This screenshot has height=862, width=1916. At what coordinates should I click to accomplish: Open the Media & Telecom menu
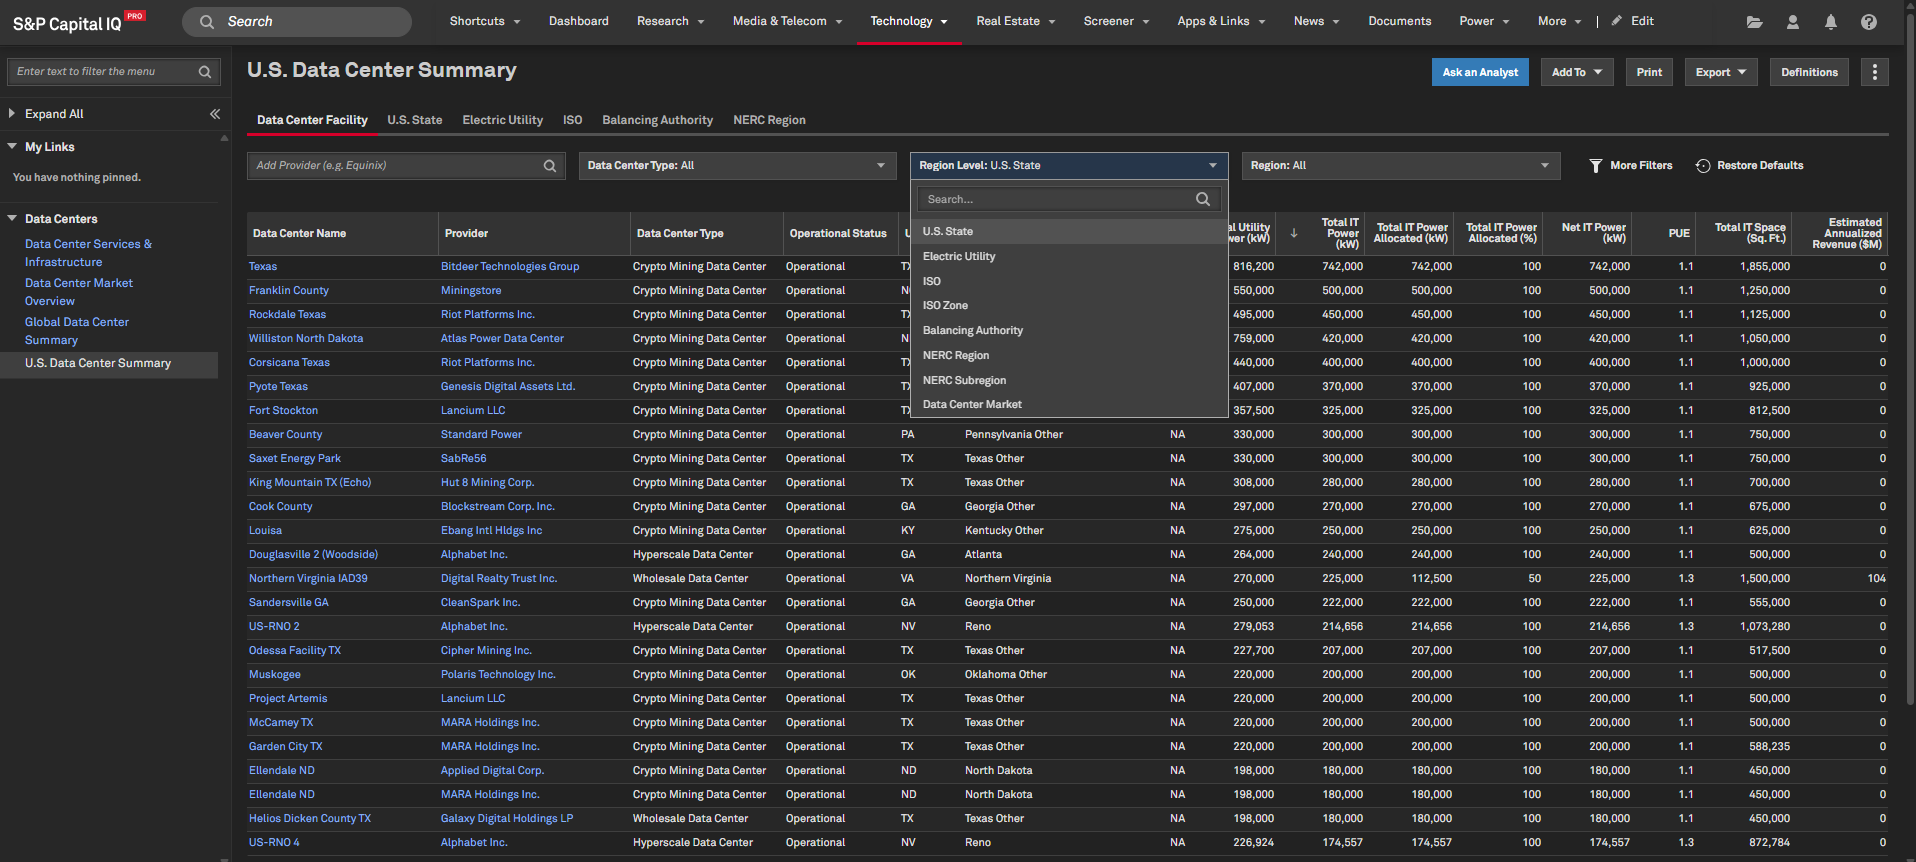pyautogui.click(x=787, y=21)
